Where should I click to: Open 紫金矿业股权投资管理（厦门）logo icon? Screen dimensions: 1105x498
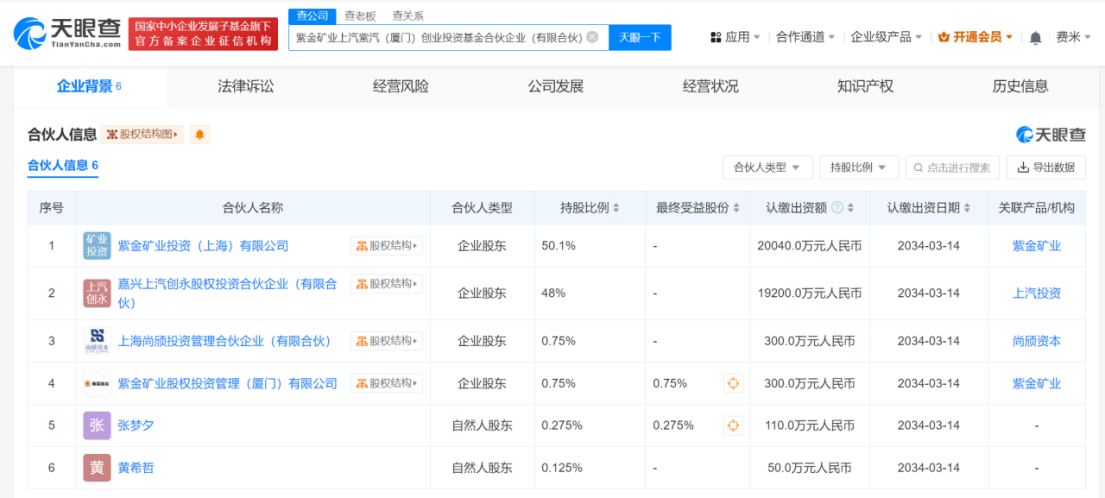tap(97, 383)
